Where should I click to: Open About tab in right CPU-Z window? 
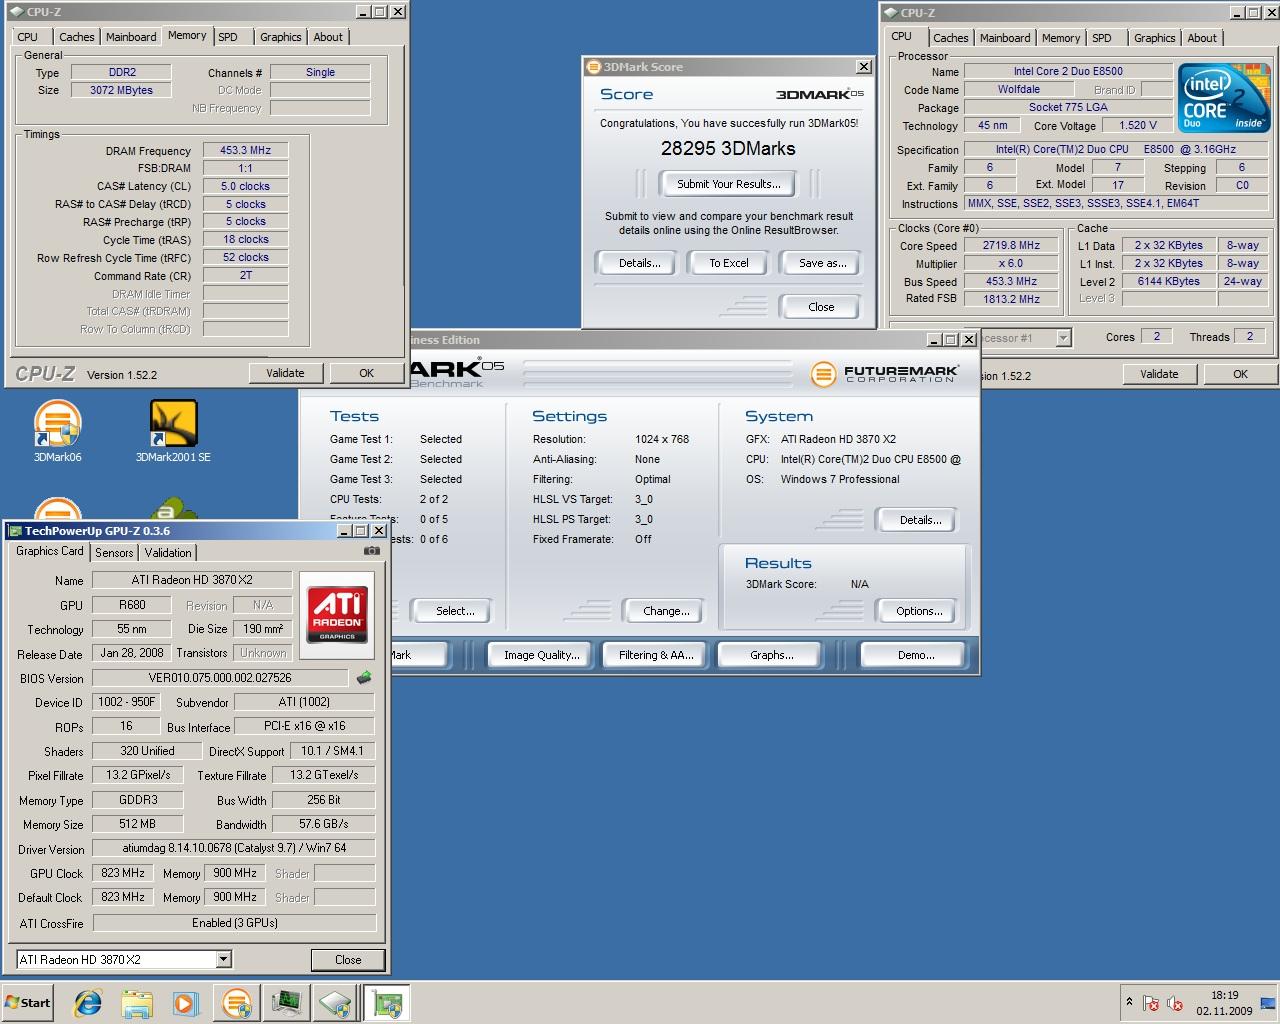[1202, 38]
